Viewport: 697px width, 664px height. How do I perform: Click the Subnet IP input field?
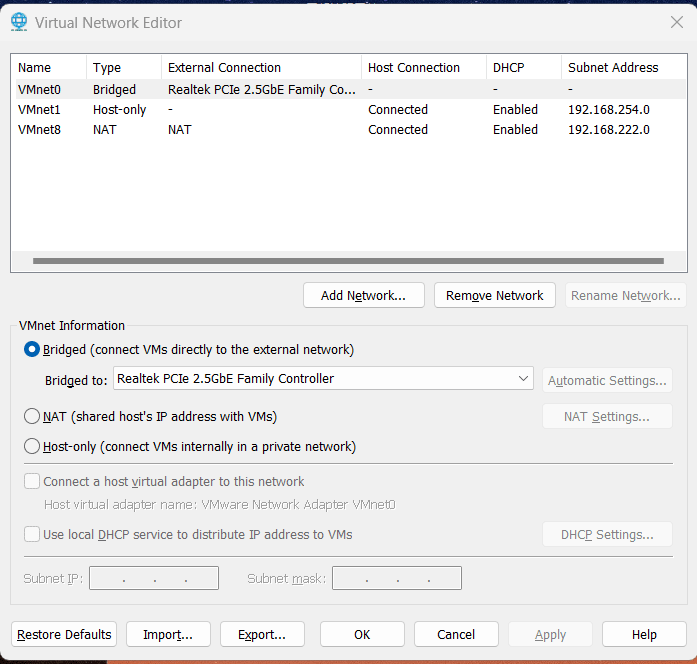point(154,578)
